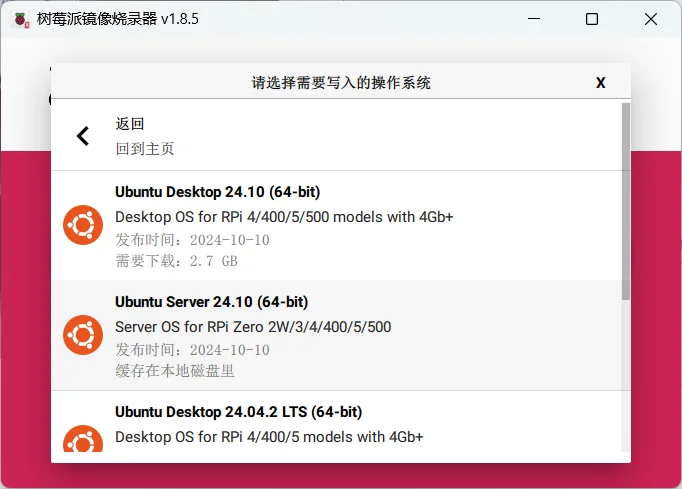682x489 pixels.
Task: Click the Ubuntu Desktop 24.10 logo icon
Action: [x=83, y=225]
